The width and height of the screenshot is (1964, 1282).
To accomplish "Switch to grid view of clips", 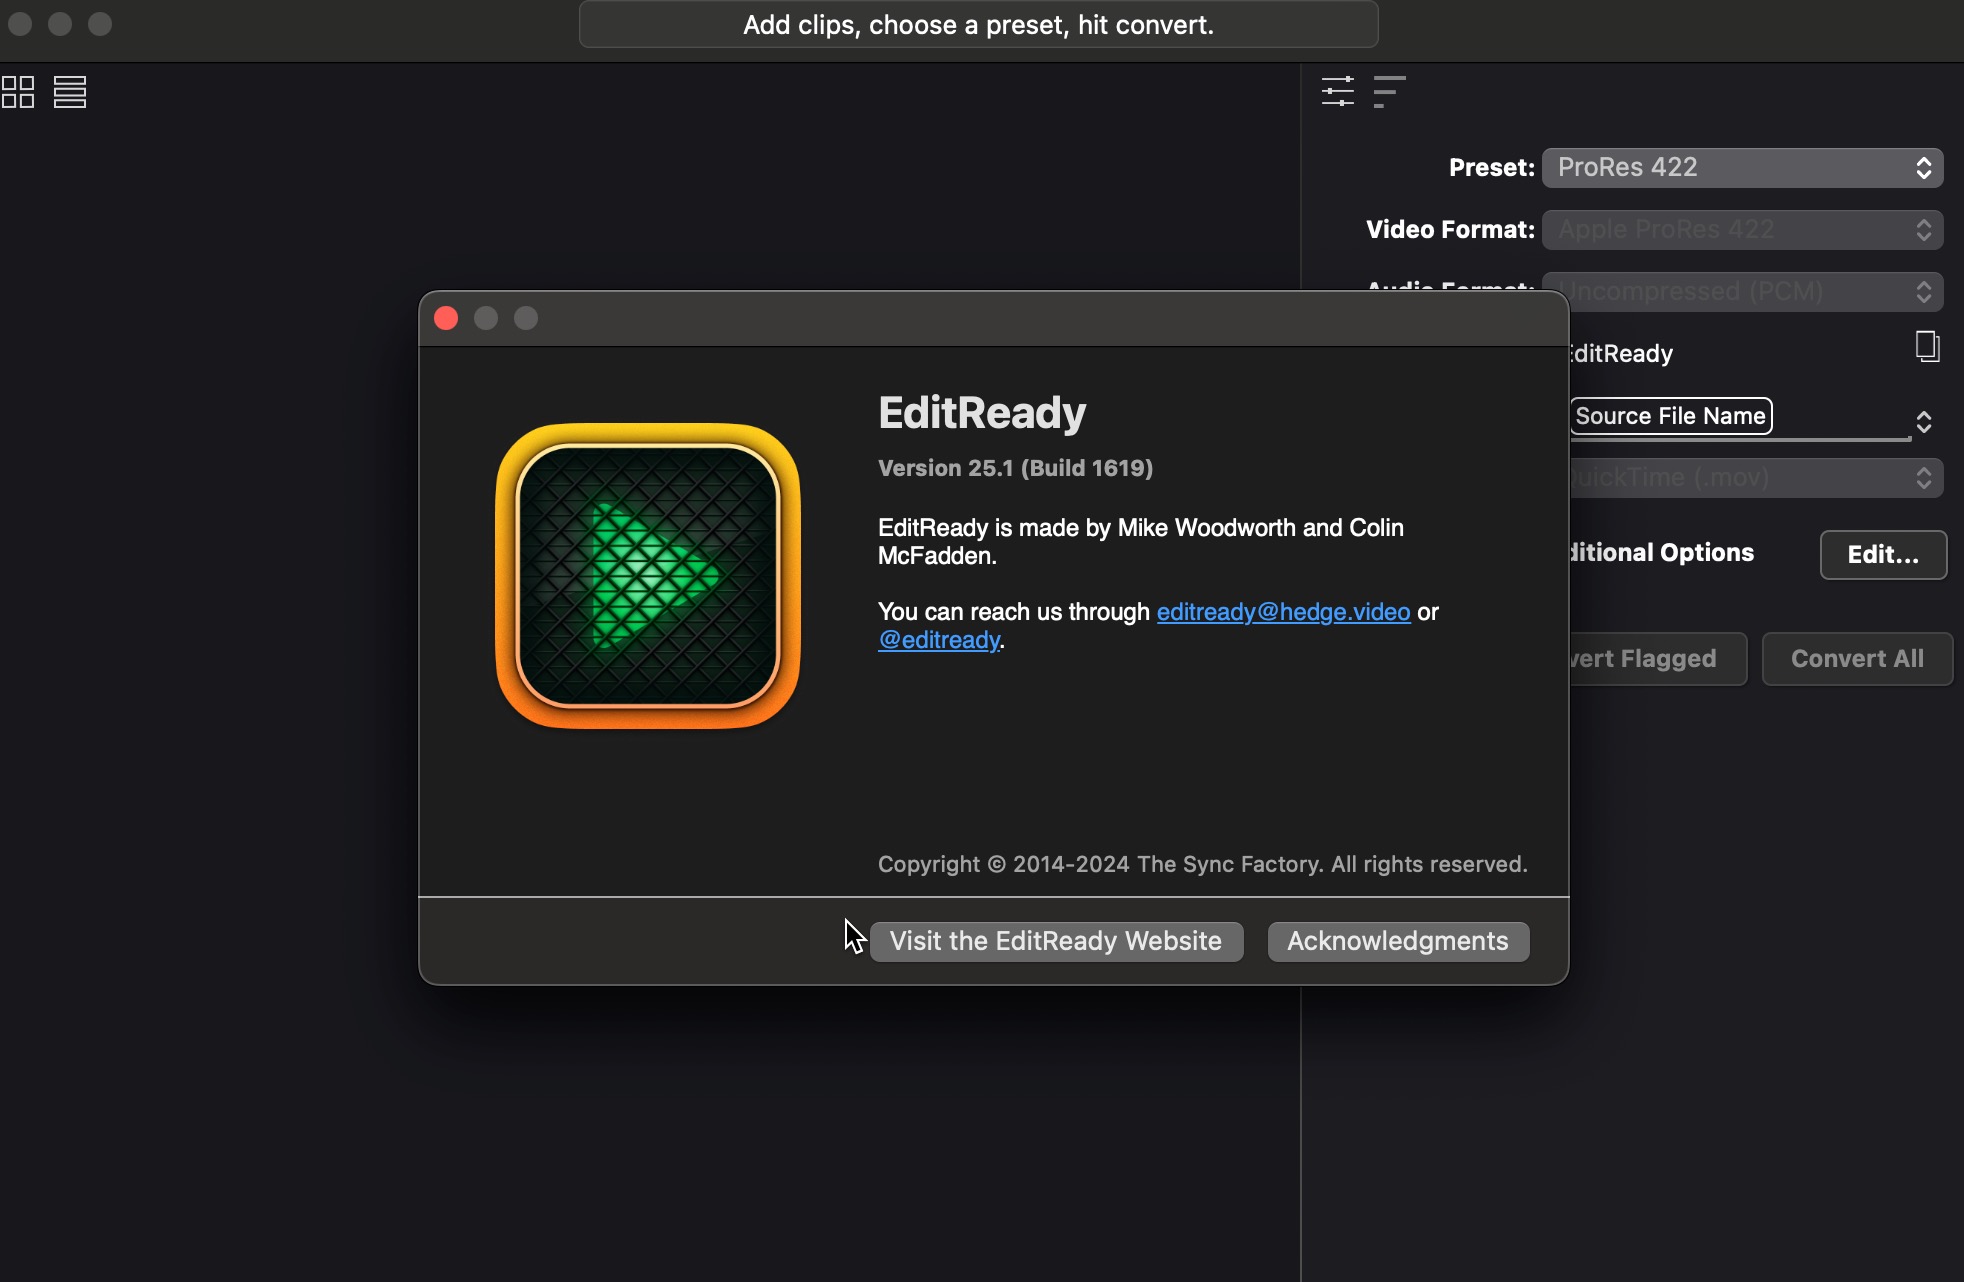I will tap(18, 92).
